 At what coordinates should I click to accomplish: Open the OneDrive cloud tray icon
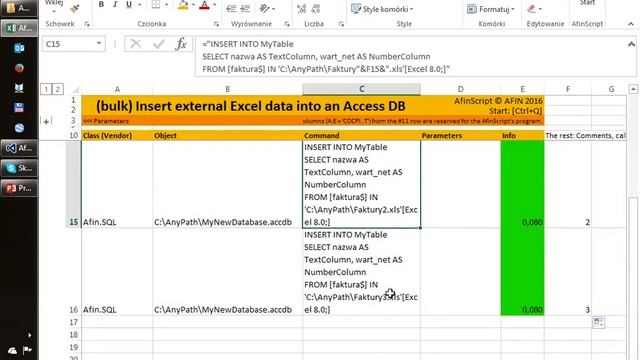coord(12,350)
